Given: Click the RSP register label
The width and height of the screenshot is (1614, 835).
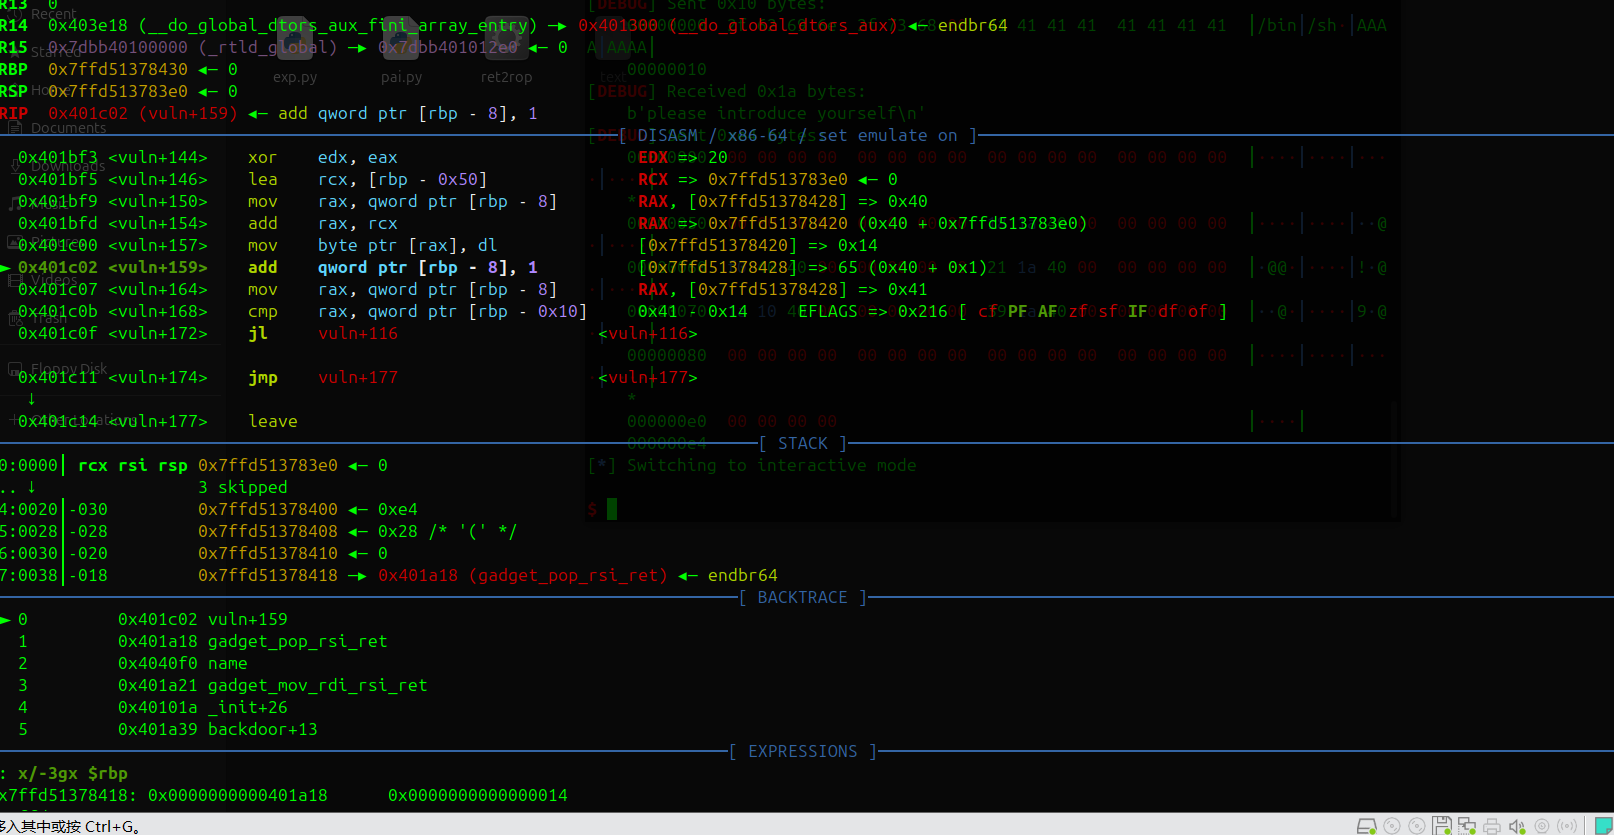Looking at the screenshot, I should coord(14,91).
